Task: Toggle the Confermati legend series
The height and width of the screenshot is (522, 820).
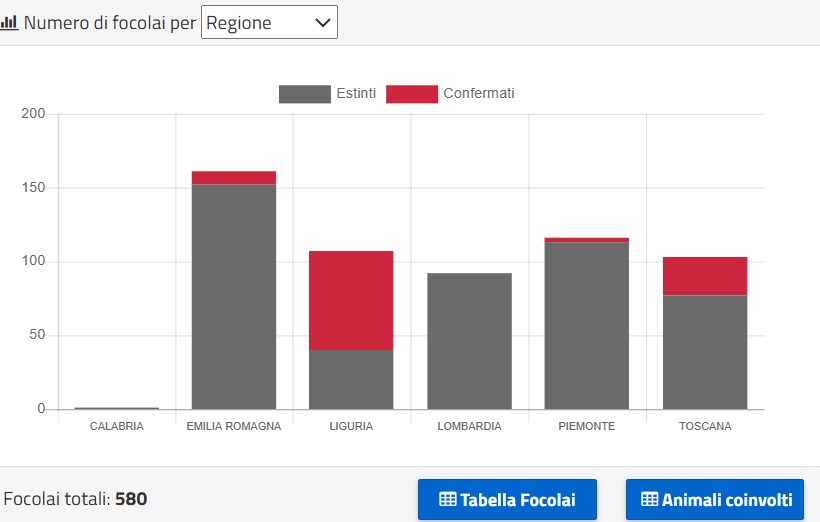Action: pyautogui.click(x=478, y=94)
